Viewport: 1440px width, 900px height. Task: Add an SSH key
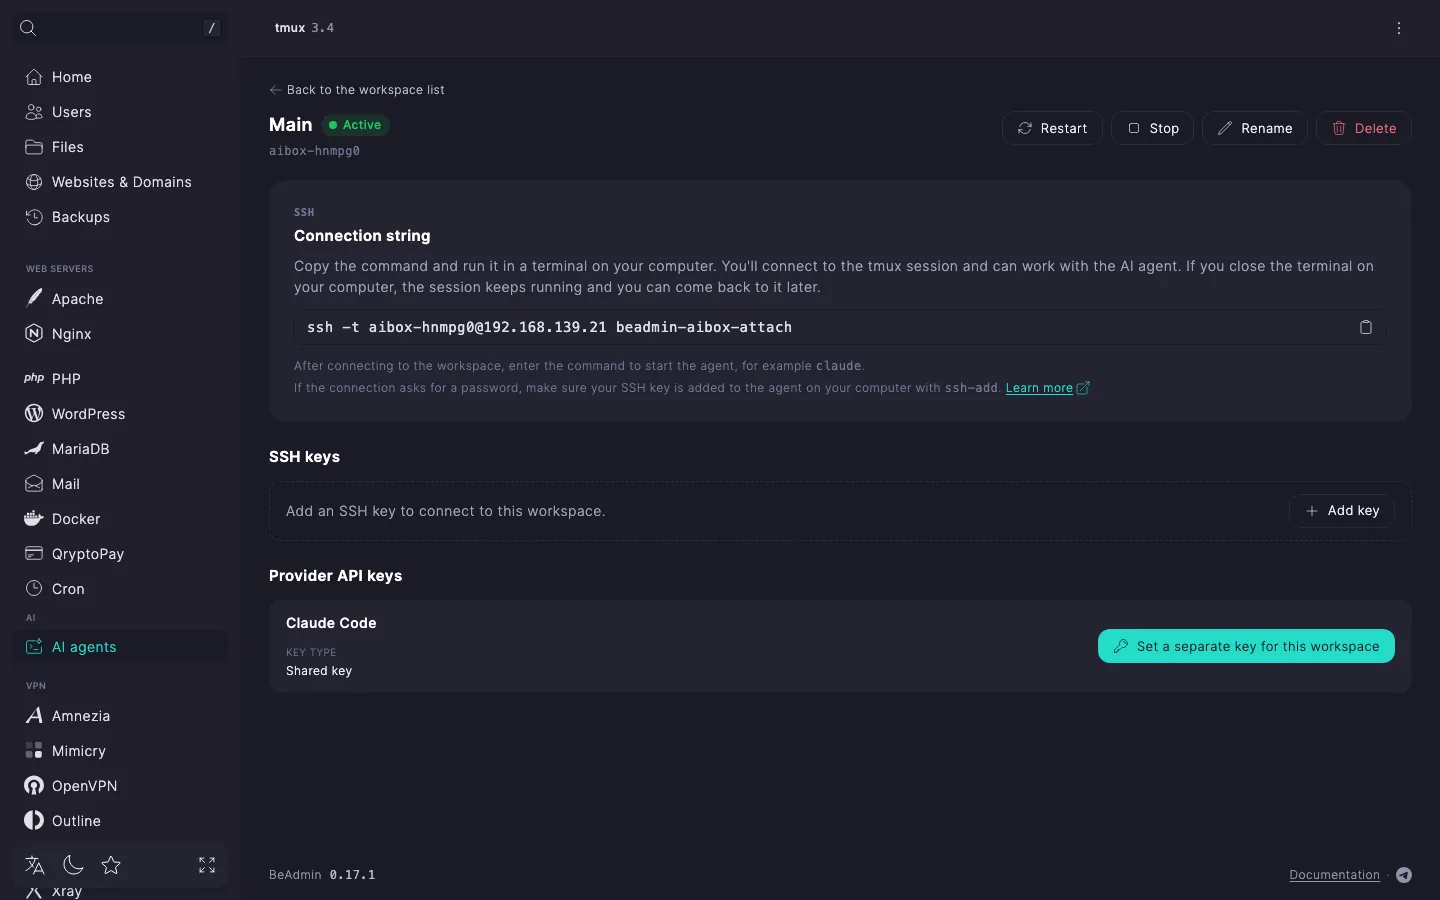[1342, 511]
